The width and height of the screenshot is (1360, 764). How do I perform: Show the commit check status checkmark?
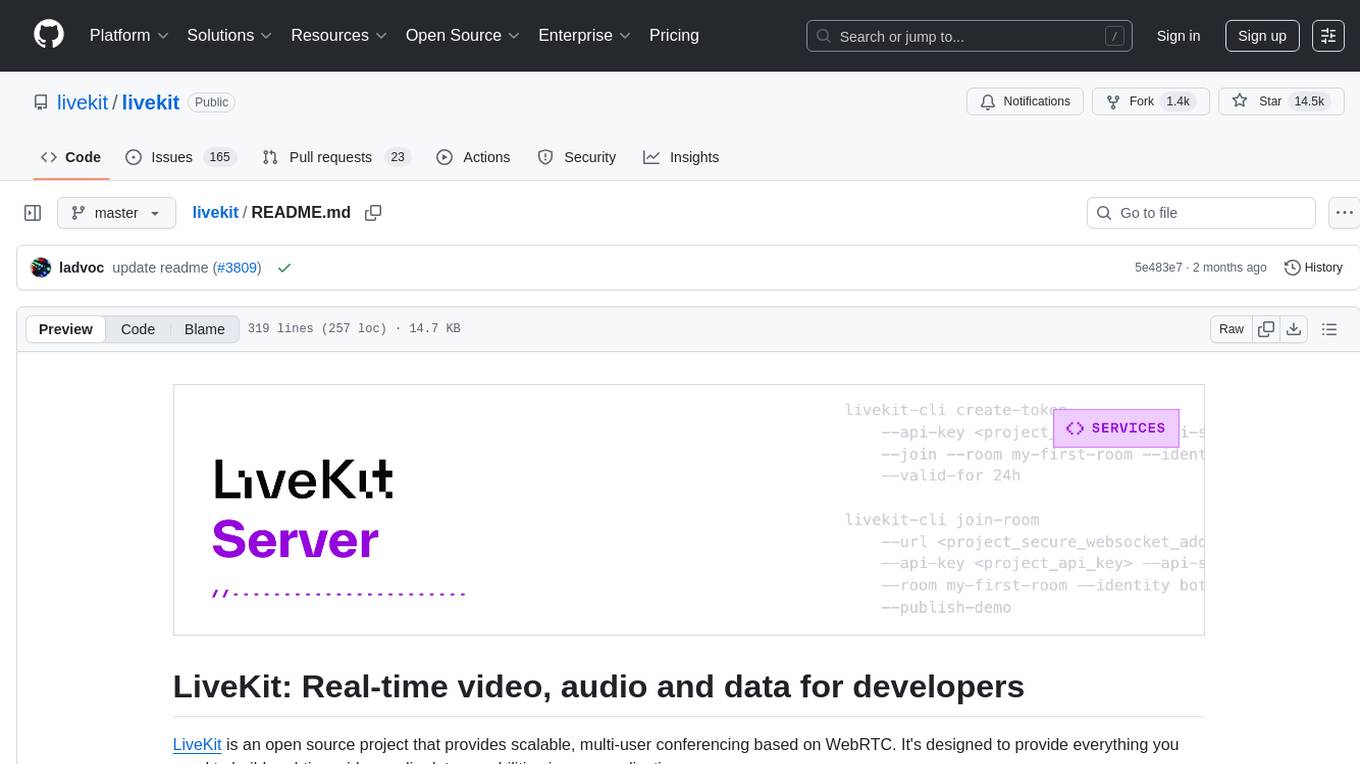pos(284,268)
